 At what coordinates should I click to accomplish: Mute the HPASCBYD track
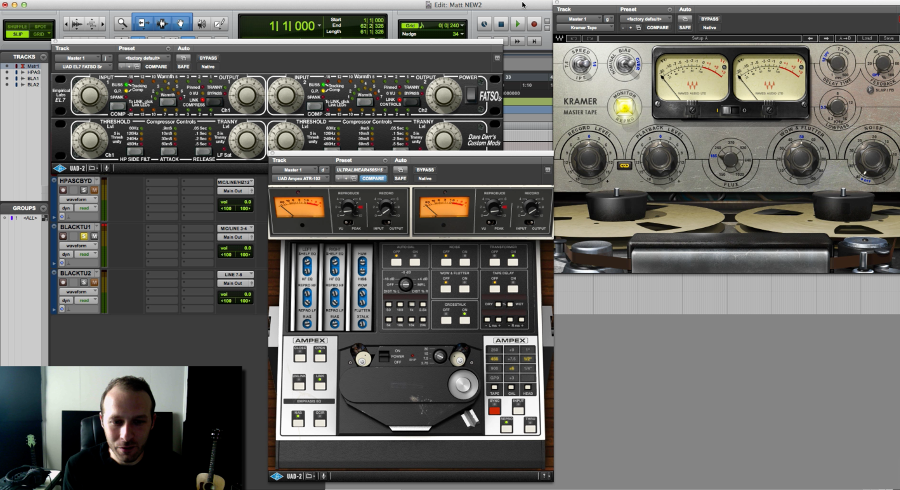coord(94,190)
